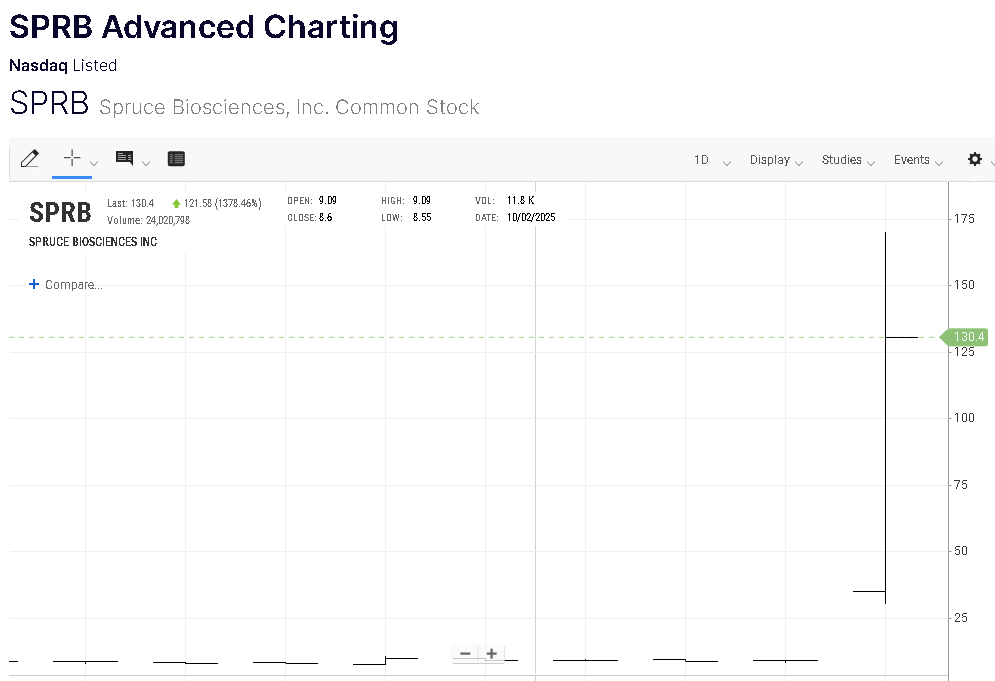This screenshot has width=995, height=681.
Task: Expand the annotation tool dropdown arrow
Action: point(146,163)
